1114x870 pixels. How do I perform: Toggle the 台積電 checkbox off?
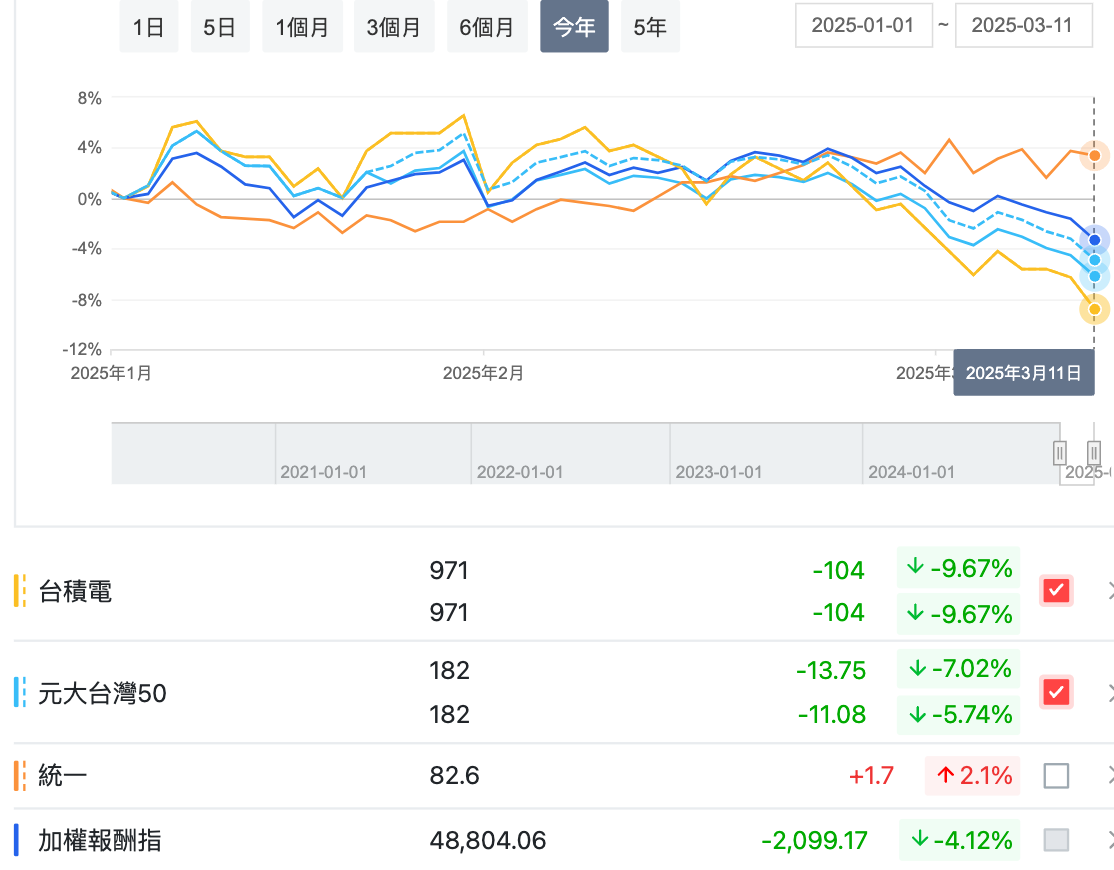[x=1056, y=590]
